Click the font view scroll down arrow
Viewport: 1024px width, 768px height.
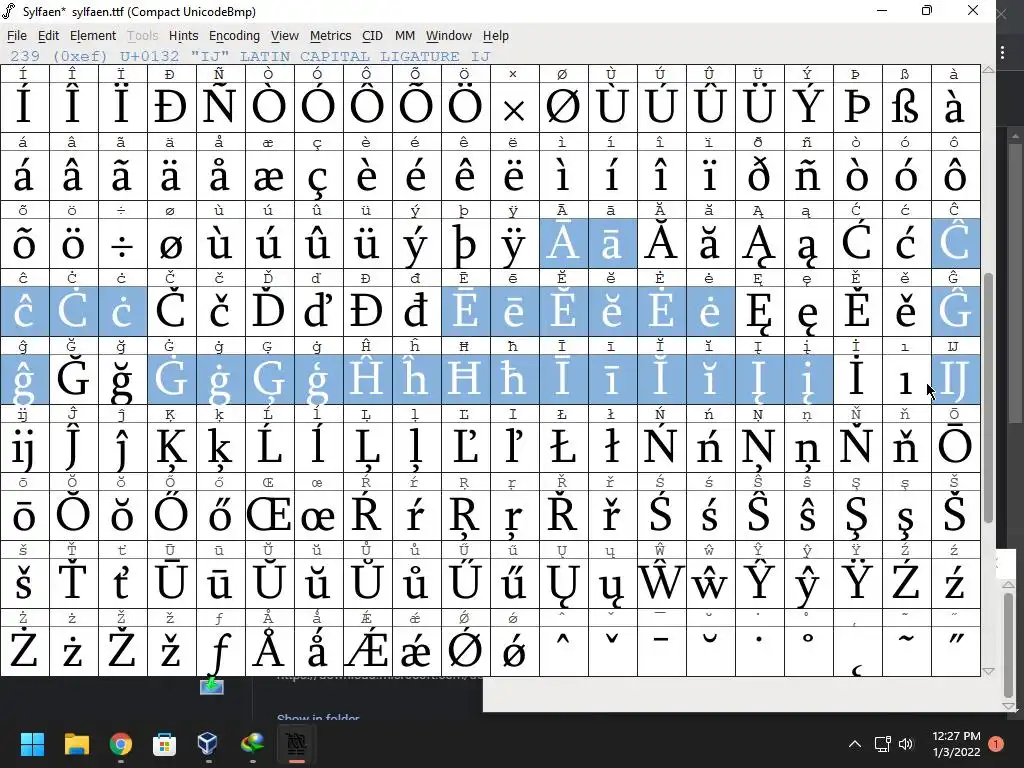pos(989,671)
